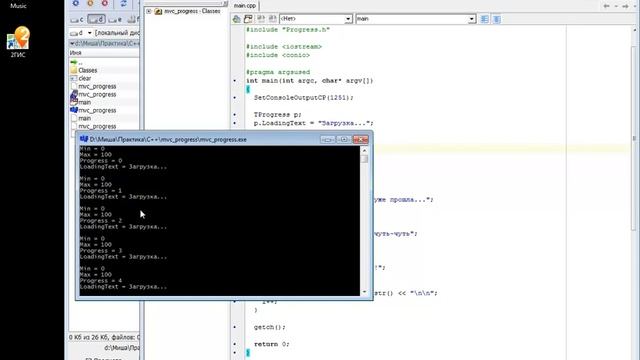Click the #include "Progress.h" code line
This screenshot has width=640, height=360.
[x=288, y=30]
